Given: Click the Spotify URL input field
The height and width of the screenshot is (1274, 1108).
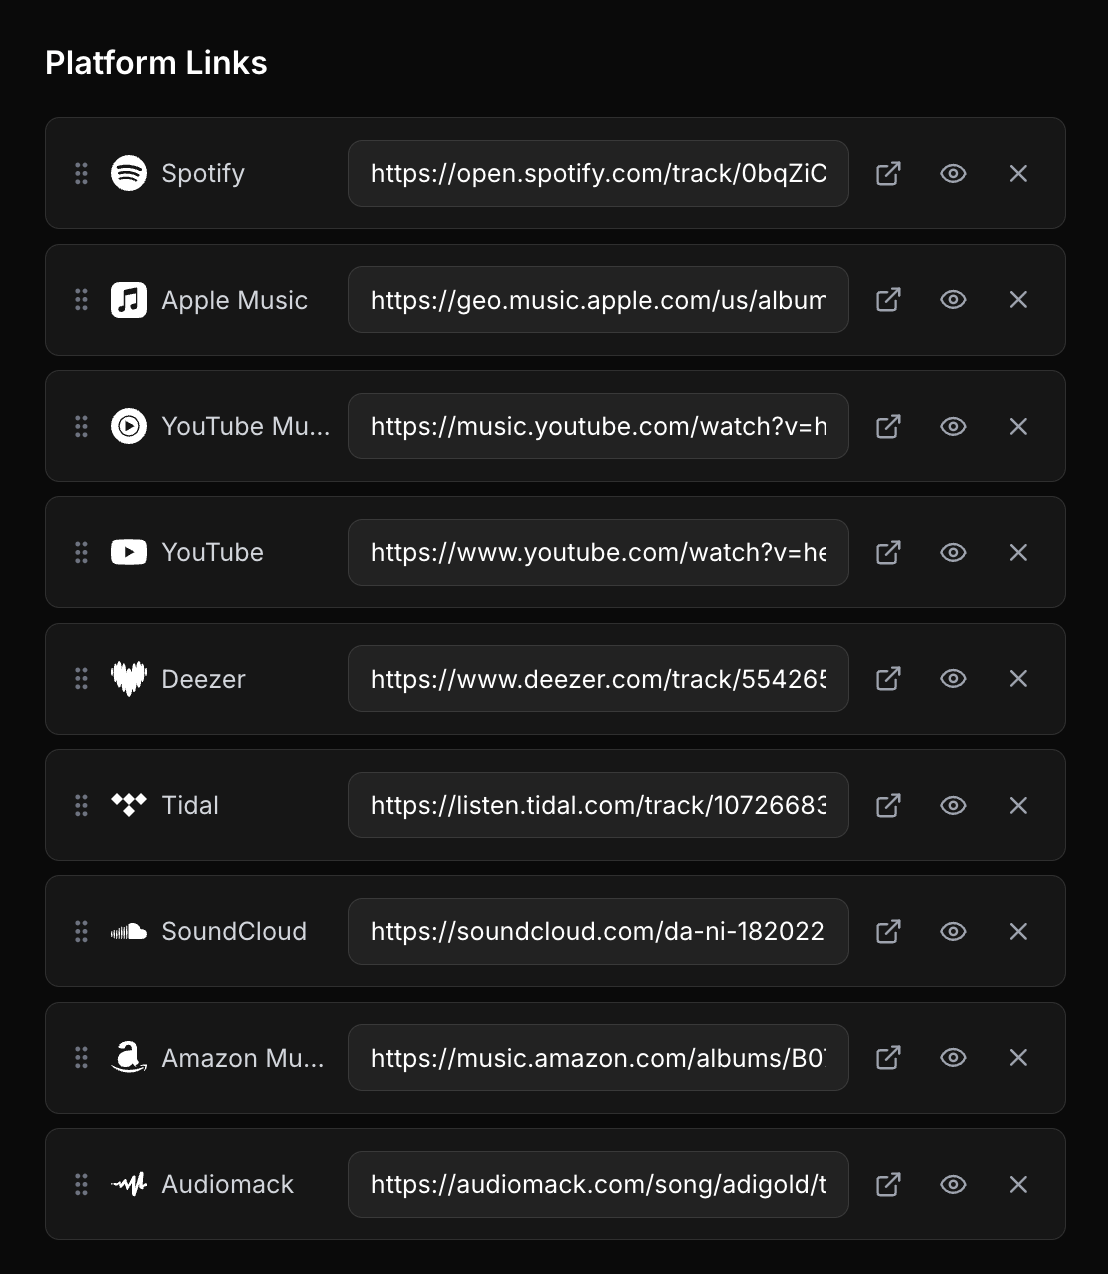Looking at the screenshot, I should [598, 173].
